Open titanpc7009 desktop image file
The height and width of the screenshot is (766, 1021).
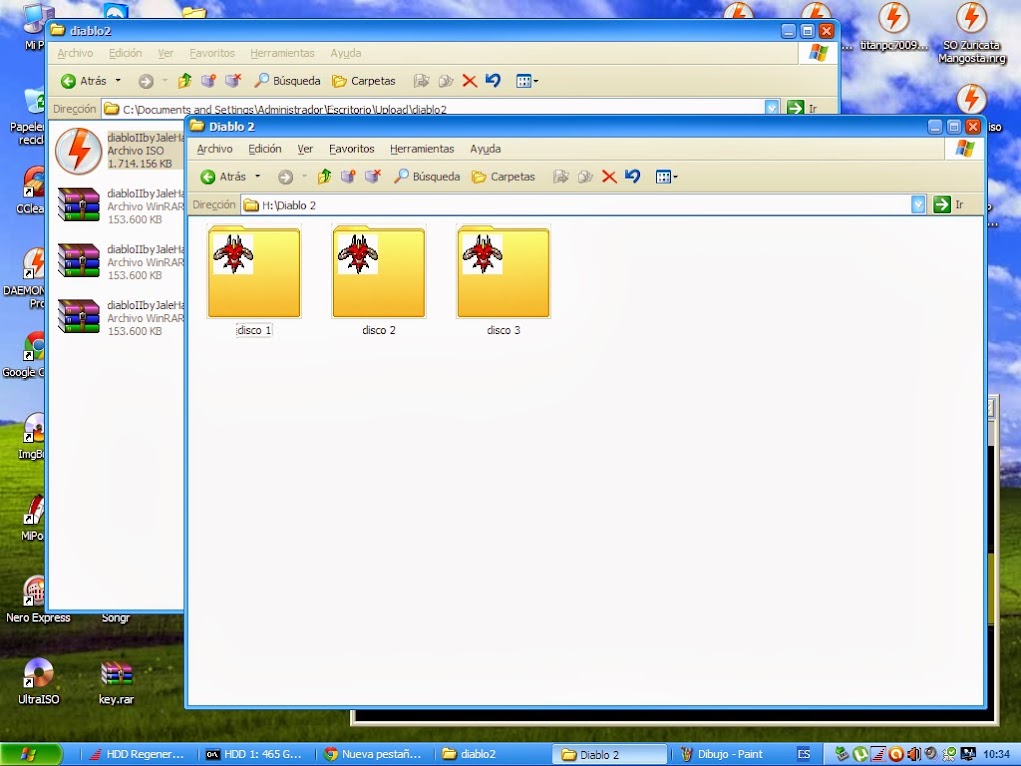pyautogui.click(x=894, y=27)
